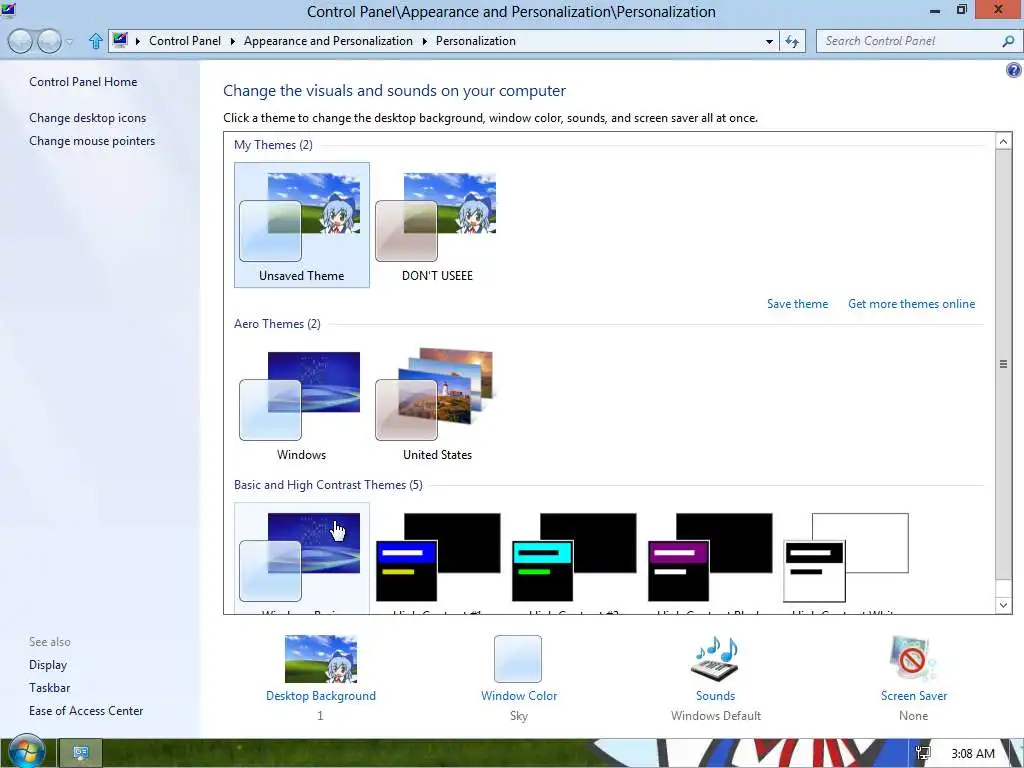This screenshot has height=768, width=1024.
Task: Click the Control Panel taskbar button
Action: click(81, 753)
